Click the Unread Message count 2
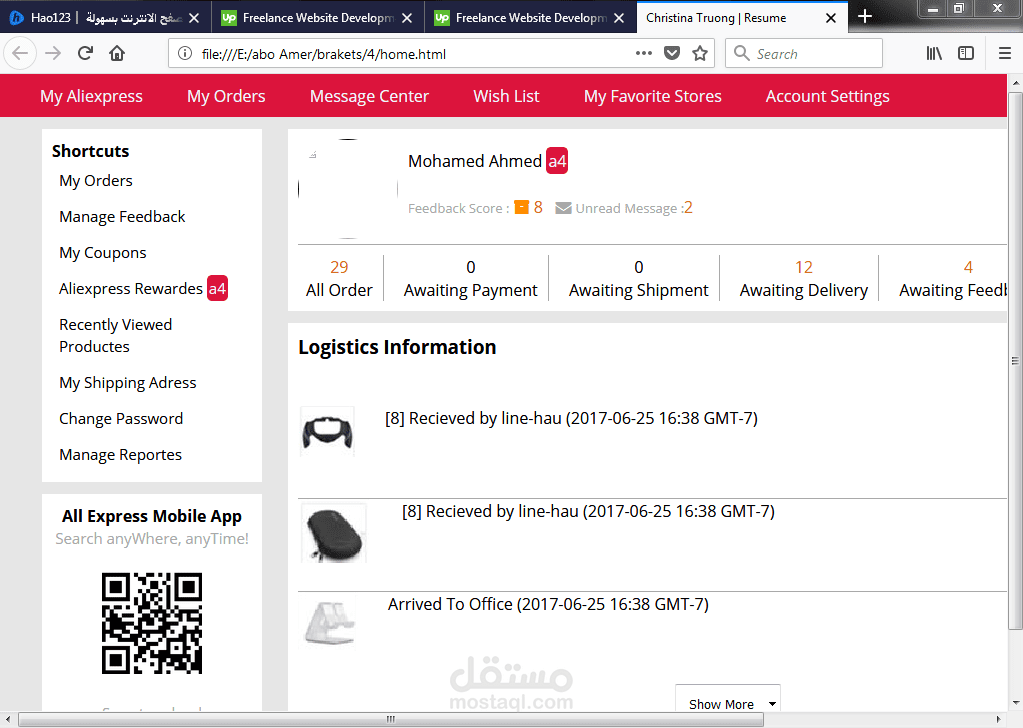 pos(688,207)
